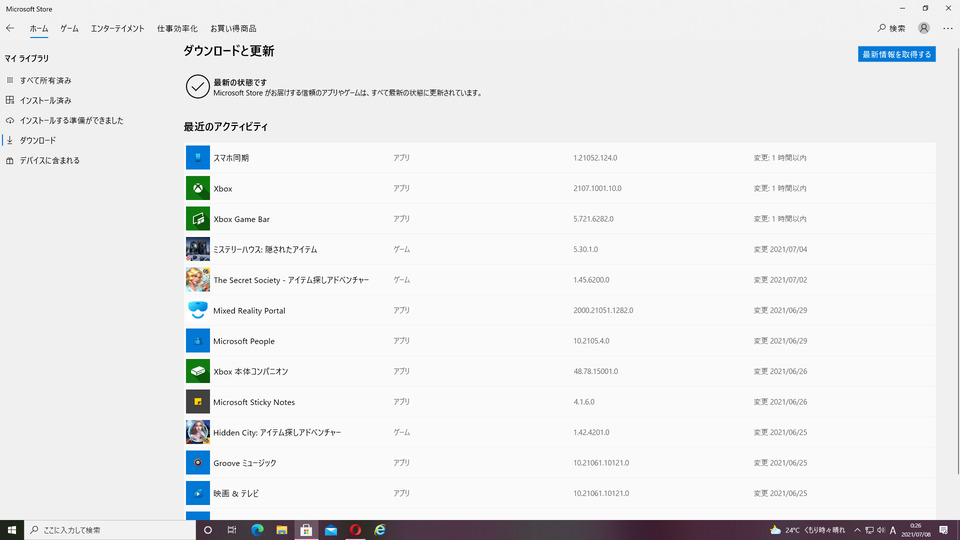Open the taskbar clock and date
Image resolution: width=960 pixels, height=540 pixels.
(916, 530)
